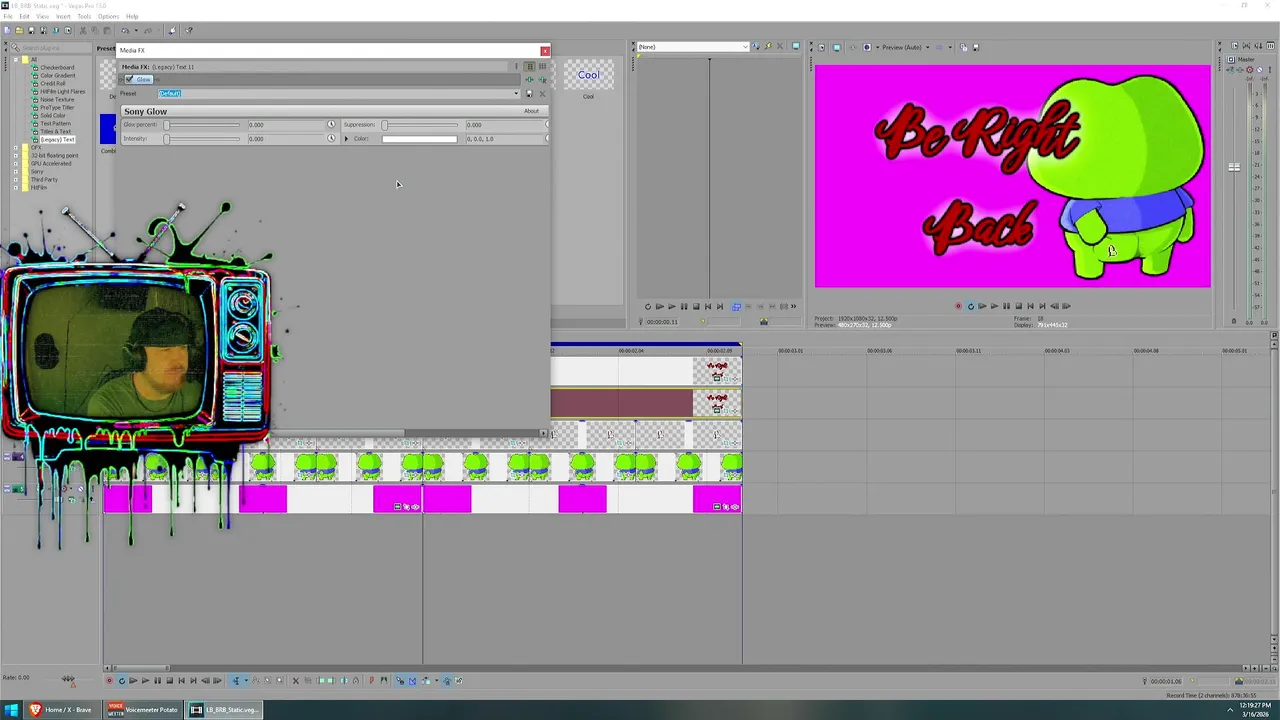Click the Plug-In Chain icon in Media FX
The image size is (1280, 720).
click(x=529, y=80)
